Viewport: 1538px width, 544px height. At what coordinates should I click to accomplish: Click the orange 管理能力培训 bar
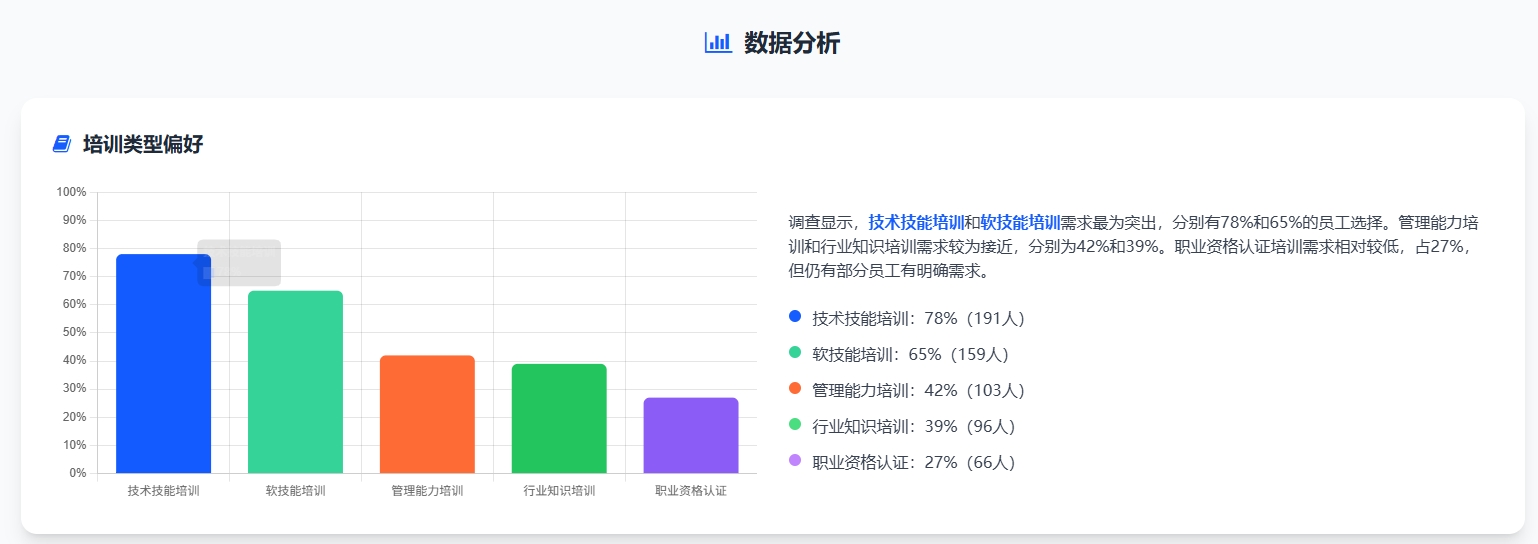(427, 414)
